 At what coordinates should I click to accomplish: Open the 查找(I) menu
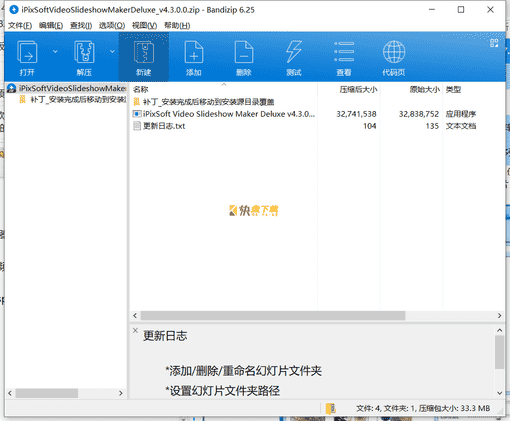(81, 25)
